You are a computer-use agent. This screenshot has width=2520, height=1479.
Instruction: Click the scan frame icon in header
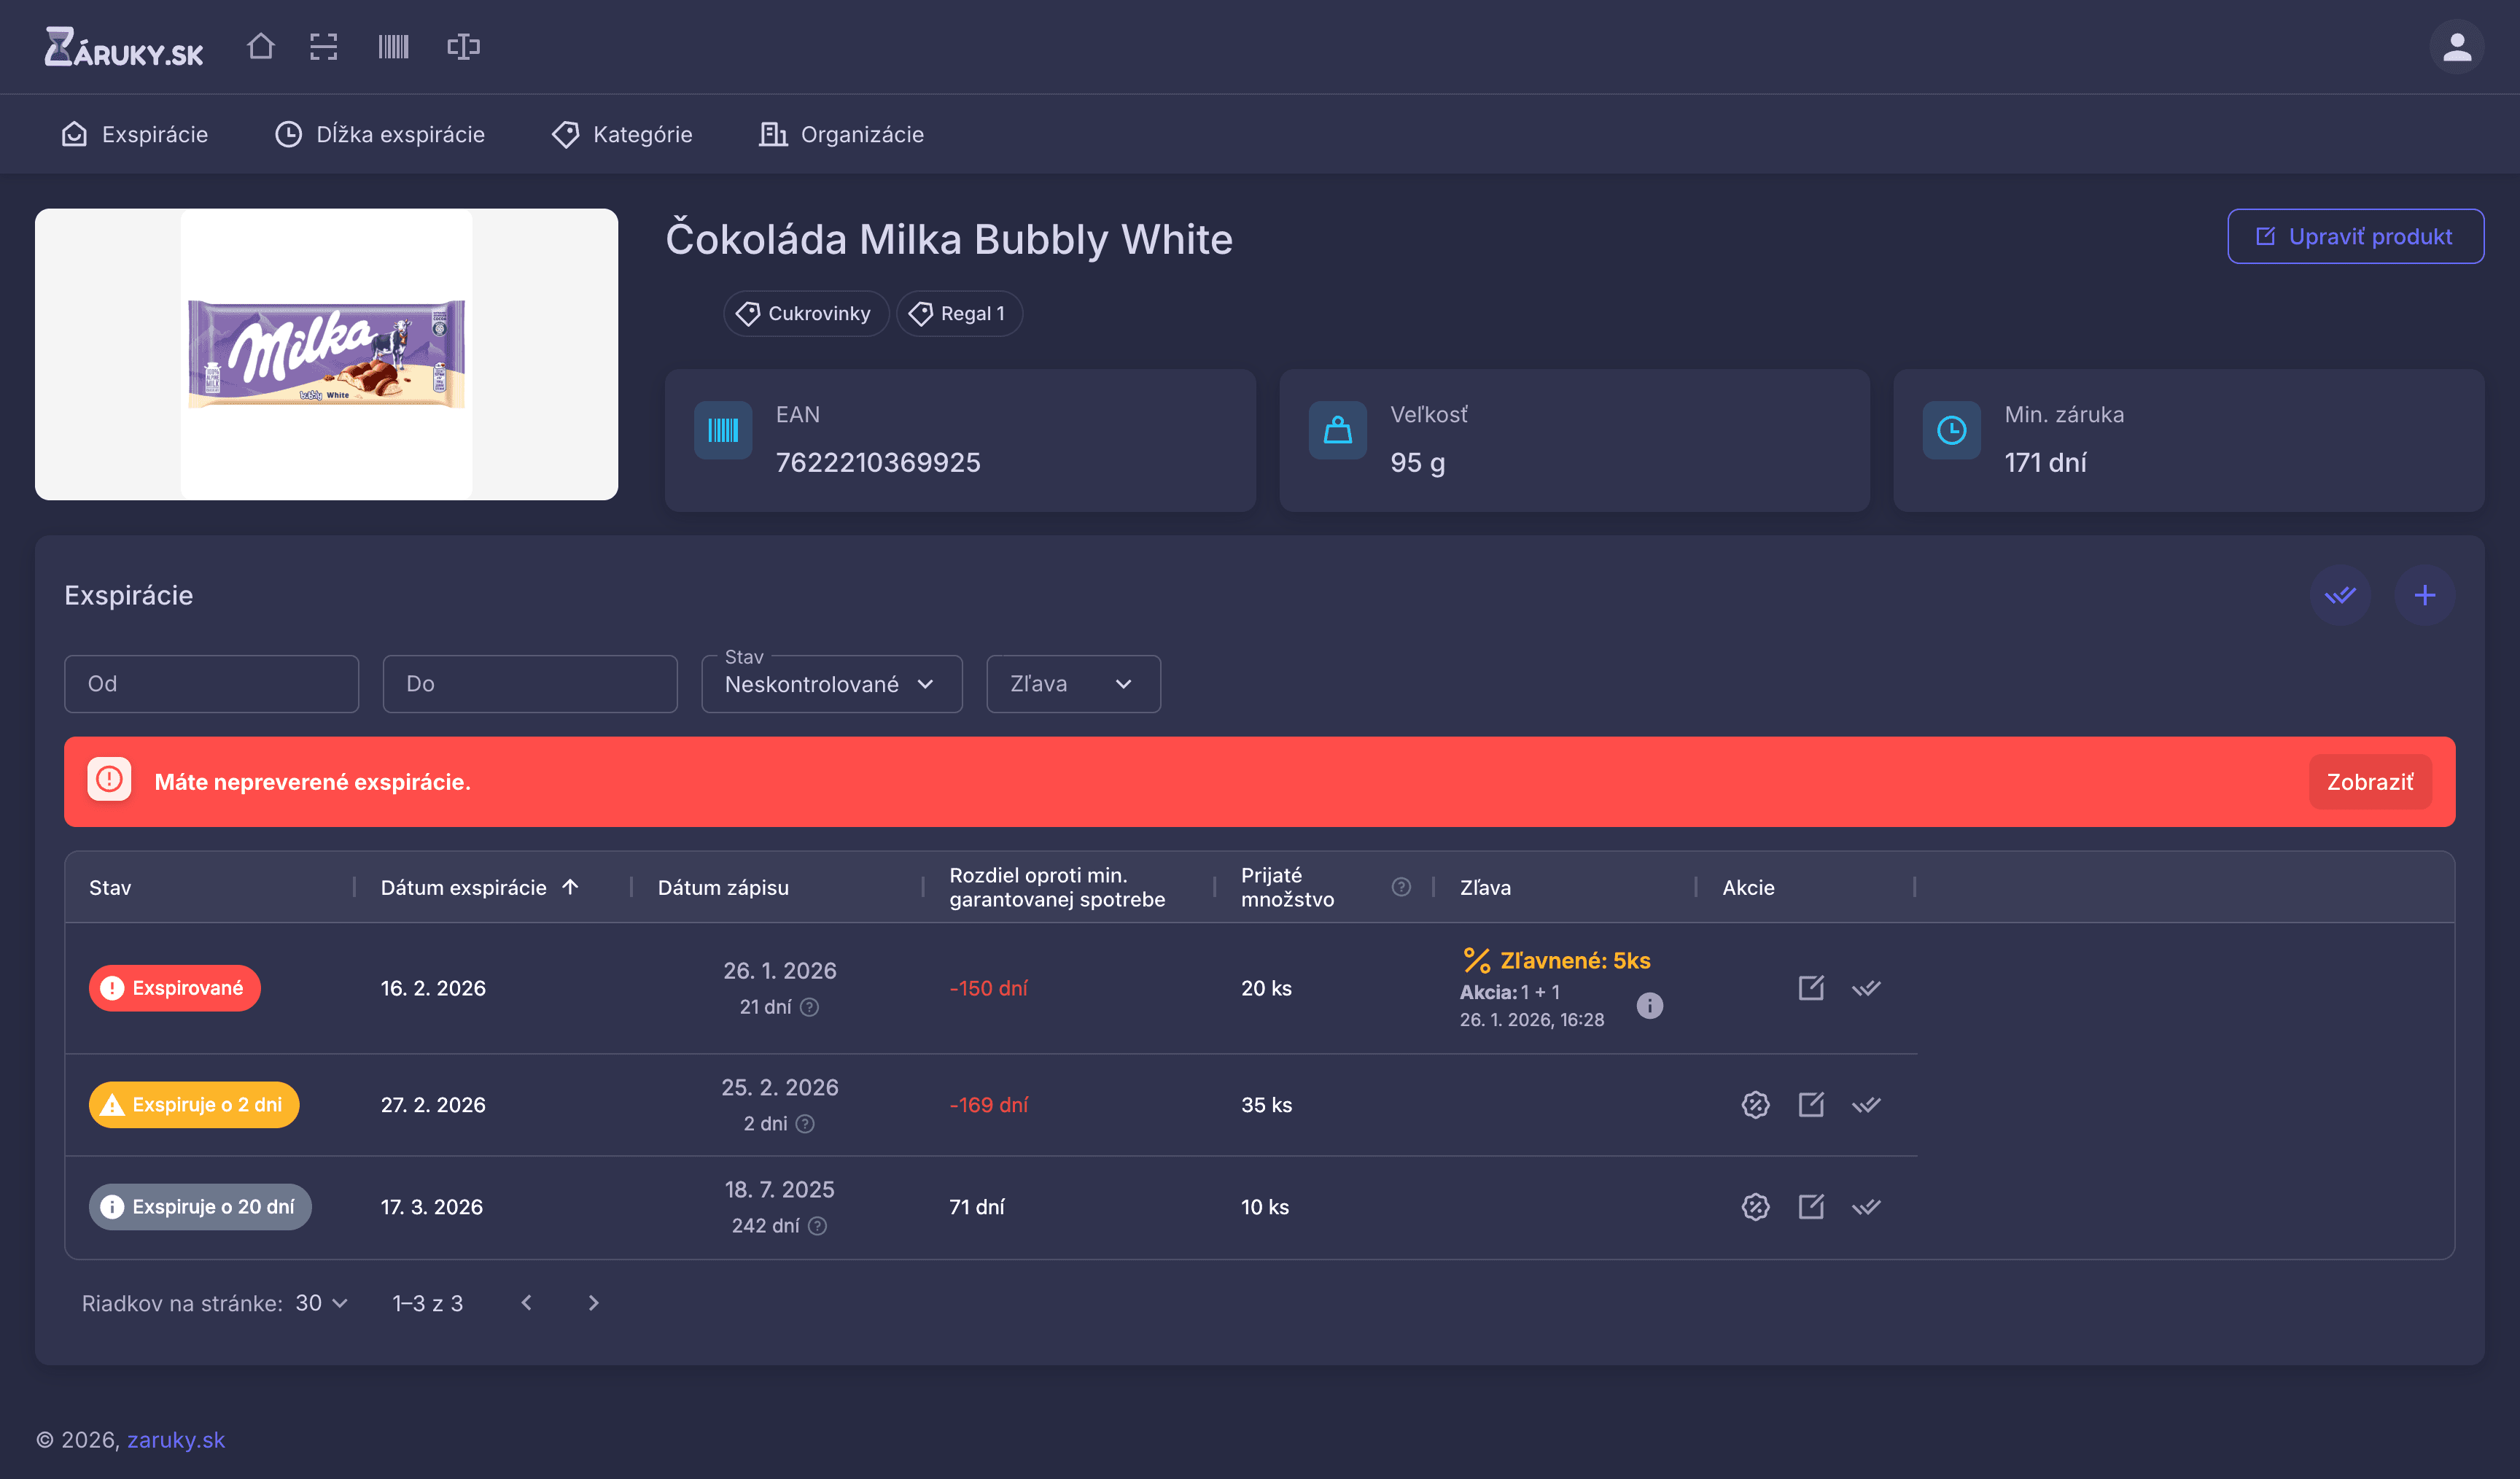click(x=323, y=46)
